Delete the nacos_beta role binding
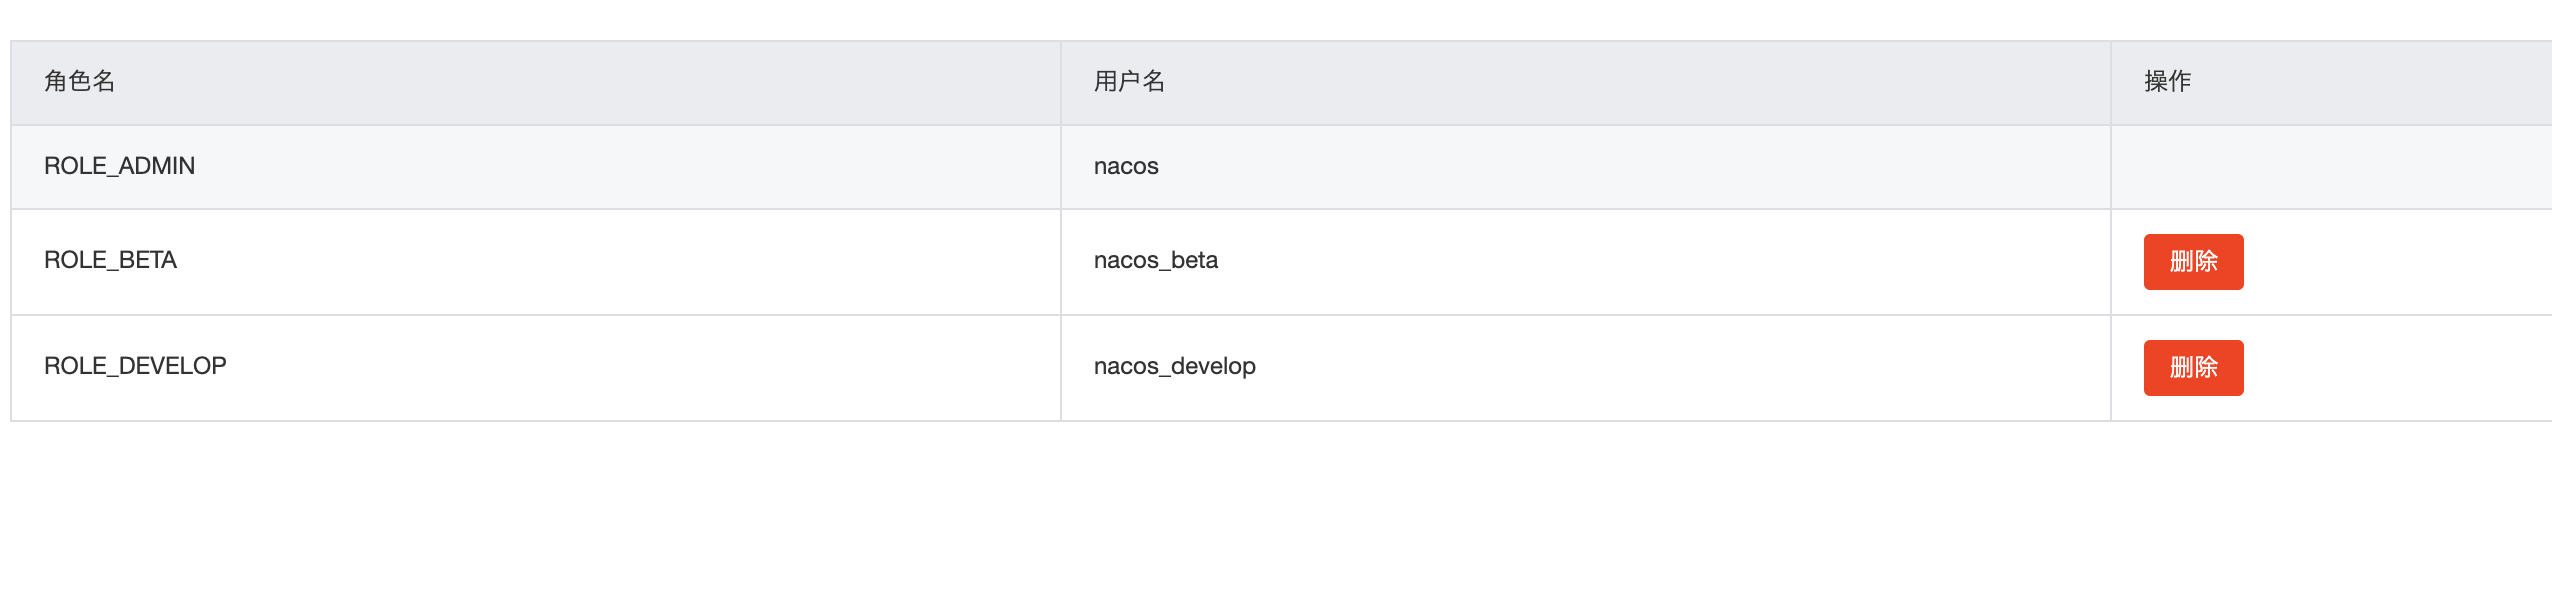 click(x=2193, y=261)
